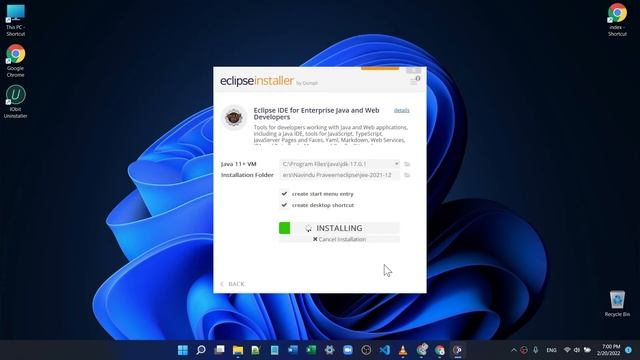Open Settings gear in taskbar
Viewport: 640px width, 360px height.
pyautogui.click(x=329, y=350)
